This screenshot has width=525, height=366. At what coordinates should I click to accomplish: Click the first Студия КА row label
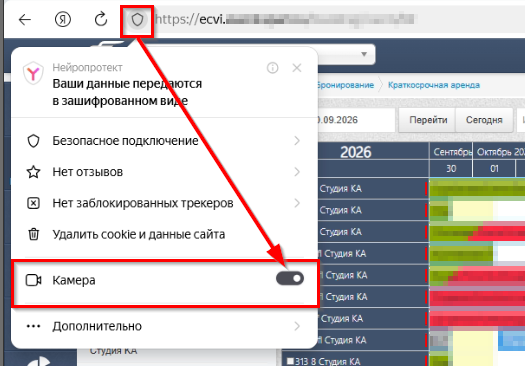click(x=341, y=189)
